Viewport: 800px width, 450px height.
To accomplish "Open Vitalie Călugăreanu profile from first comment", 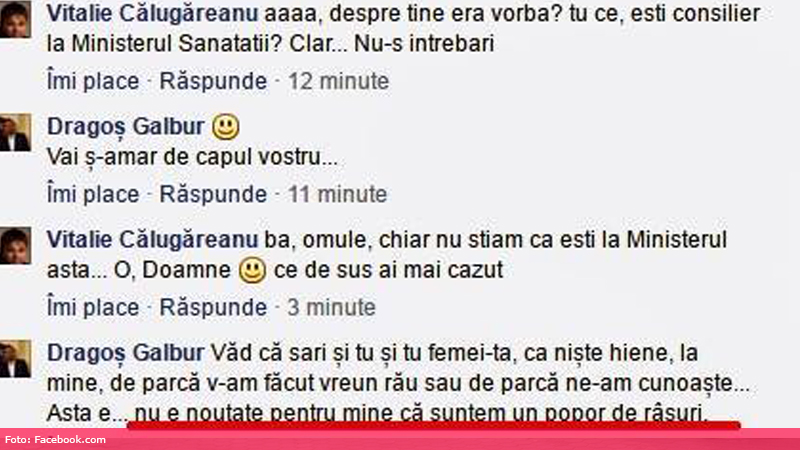I will 153,14.
